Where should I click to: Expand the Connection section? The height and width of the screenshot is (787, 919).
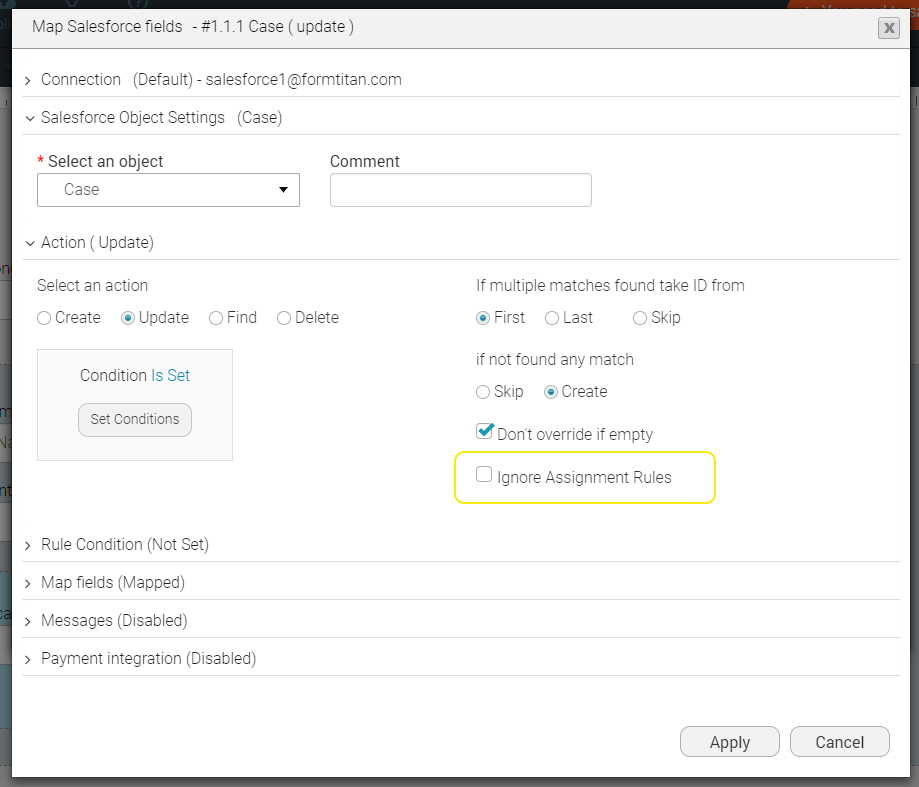(461, 79)
